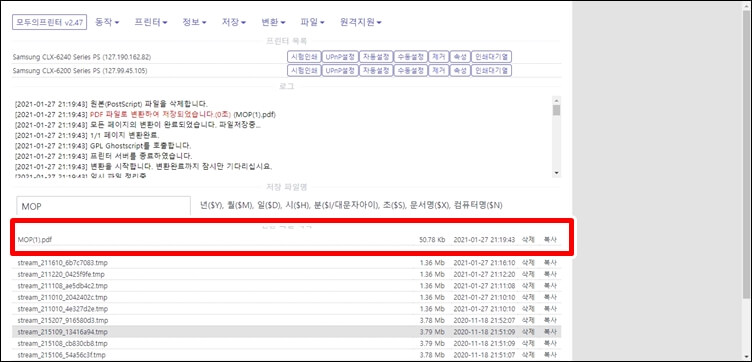Click the GPL Ghostscript를 호출합니다 log line

tap(141, 146)
